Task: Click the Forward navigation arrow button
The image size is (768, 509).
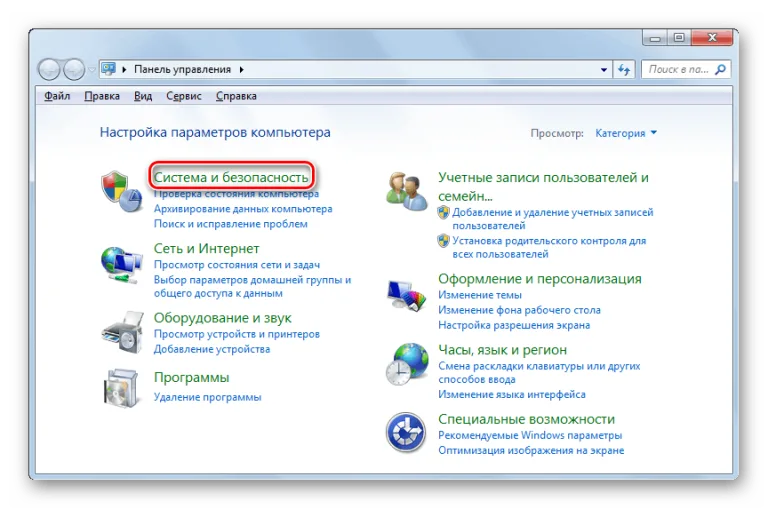Action: (73, 70)
